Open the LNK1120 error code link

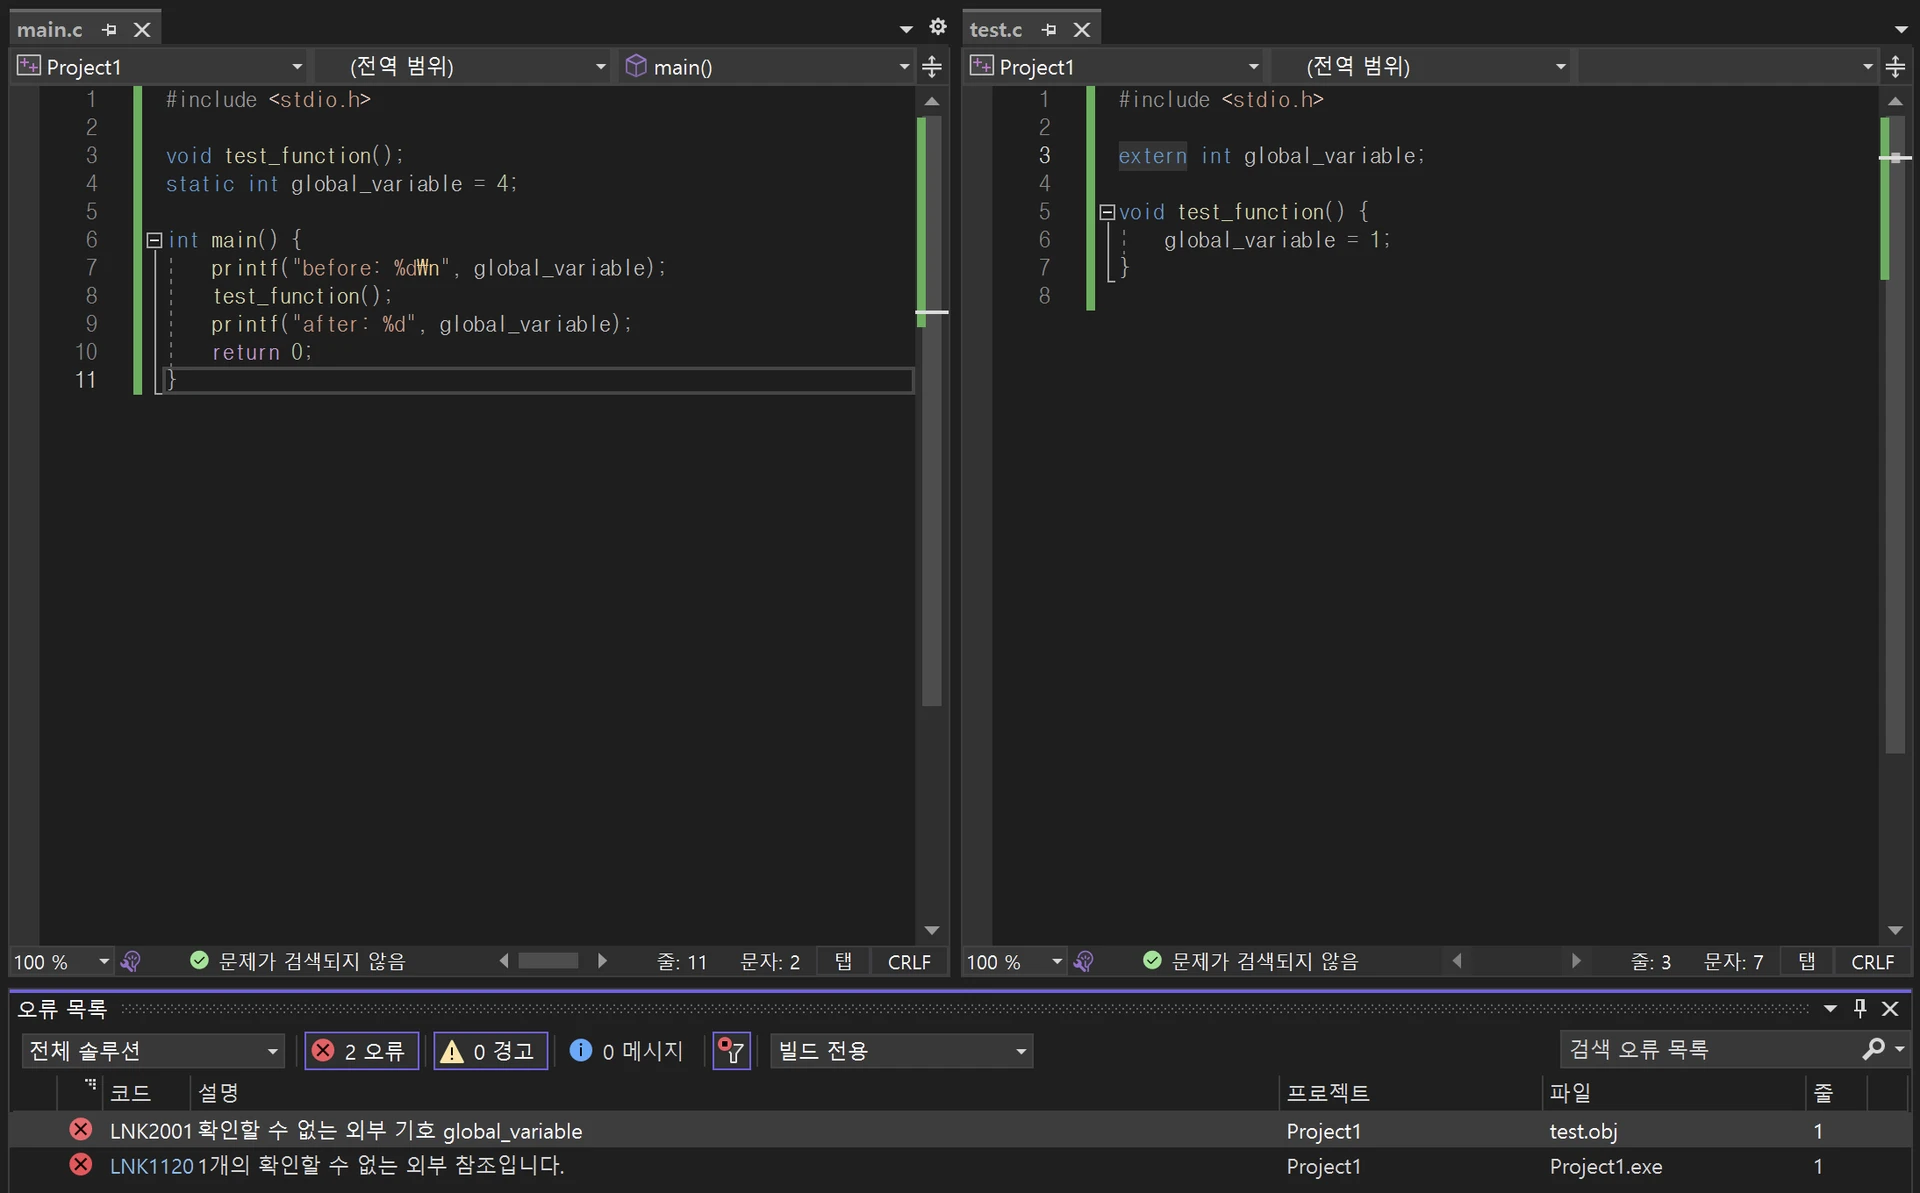click(x=151, y=1166)
